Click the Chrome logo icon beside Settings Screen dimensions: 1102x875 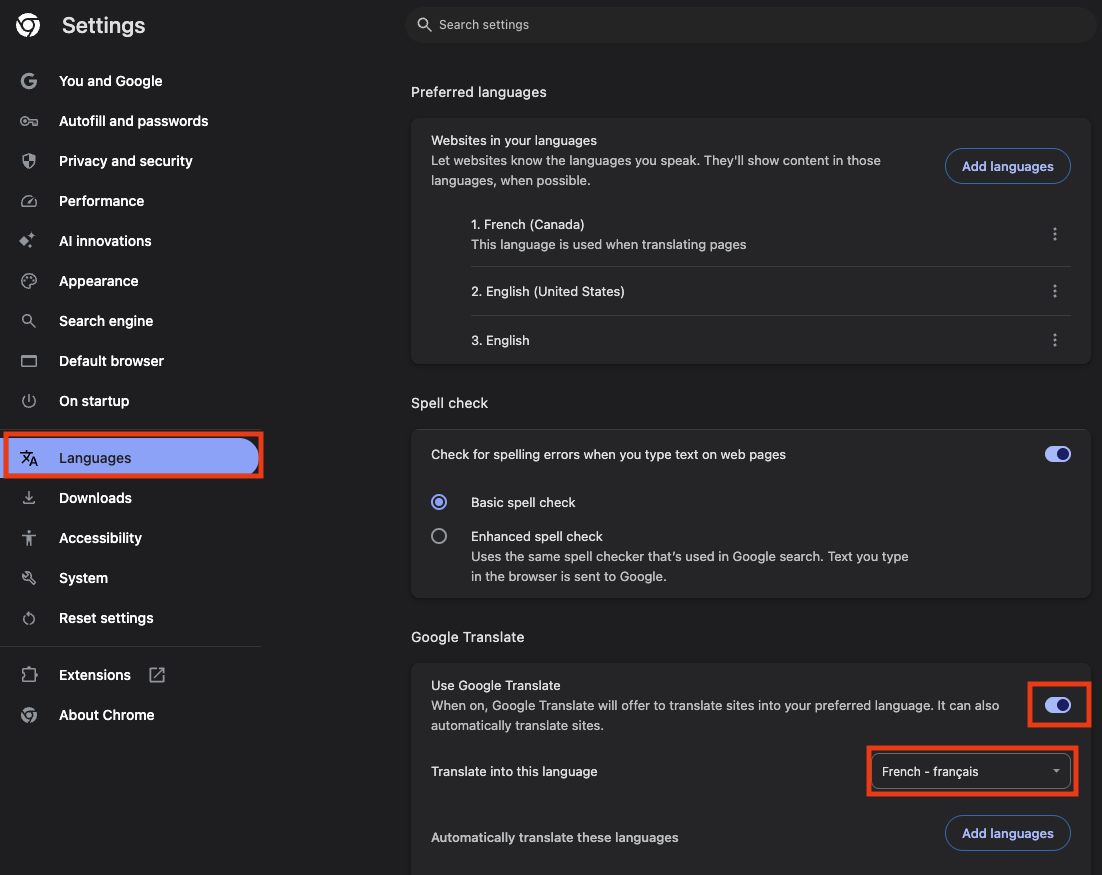pos(28,26)
